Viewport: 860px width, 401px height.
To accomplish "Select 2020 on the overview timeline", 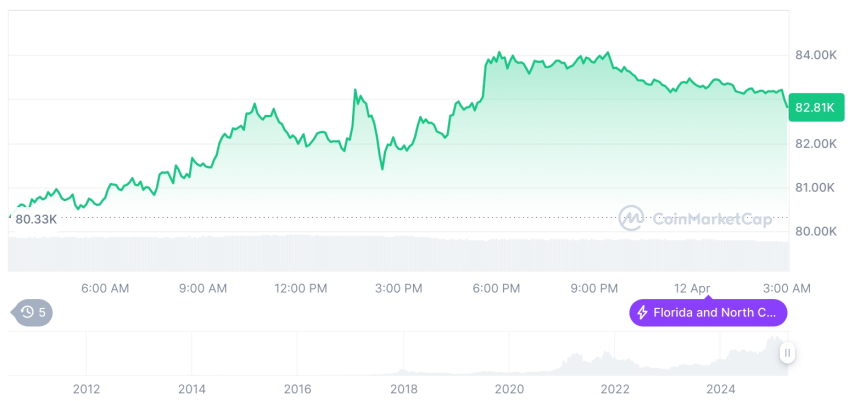I will point(509,389).
